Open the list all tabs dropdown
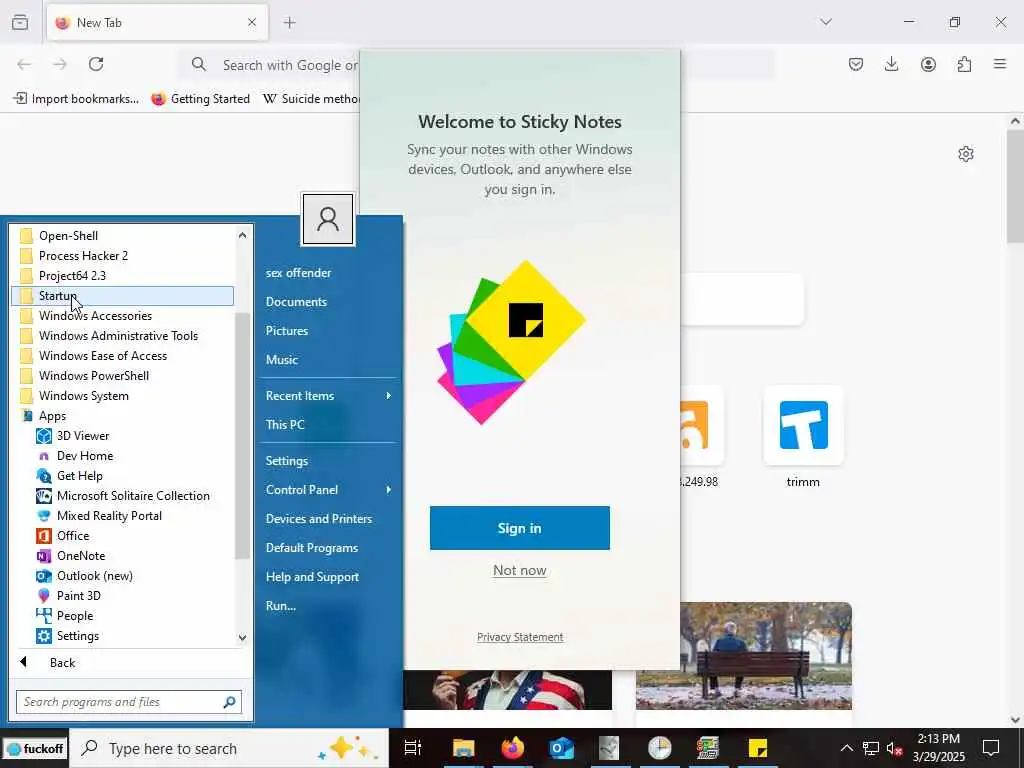The height and width of the screenshot is (768, 1024). (x=826, y=22)
